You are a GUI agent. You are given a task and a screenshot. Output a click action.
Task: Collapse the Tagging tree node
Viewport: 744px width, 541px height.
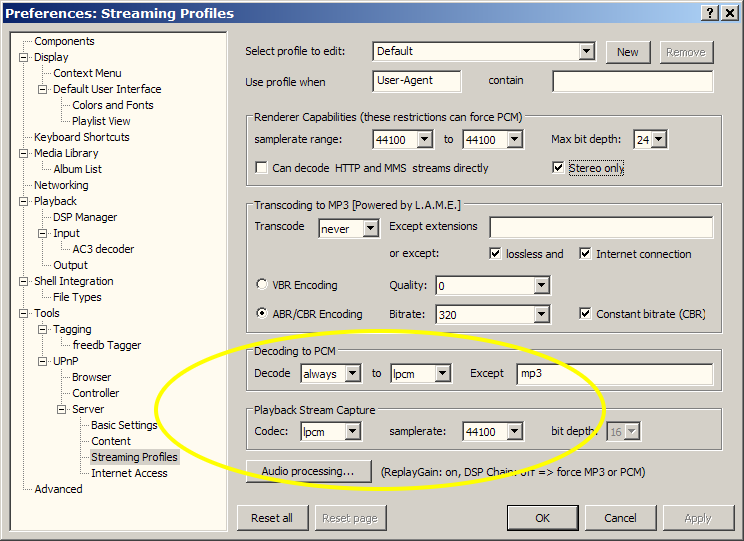(x=42, y=329)
